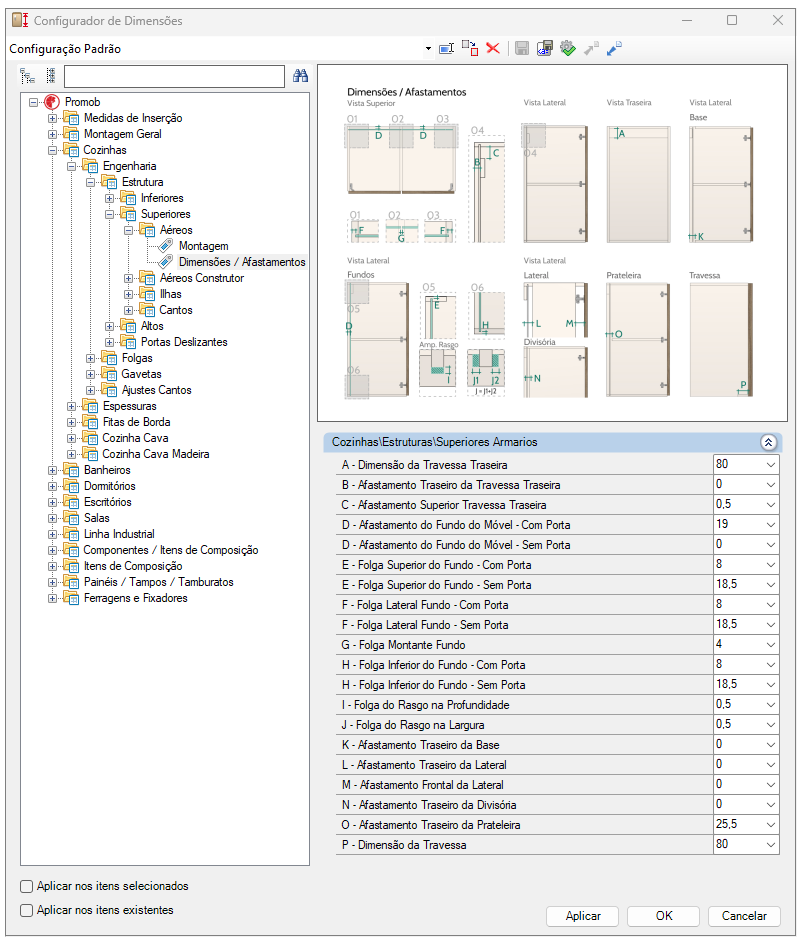The height and width of the screenshot is (941, 805).
Task: Delete configuration with the red X
Action: (493, 49)
